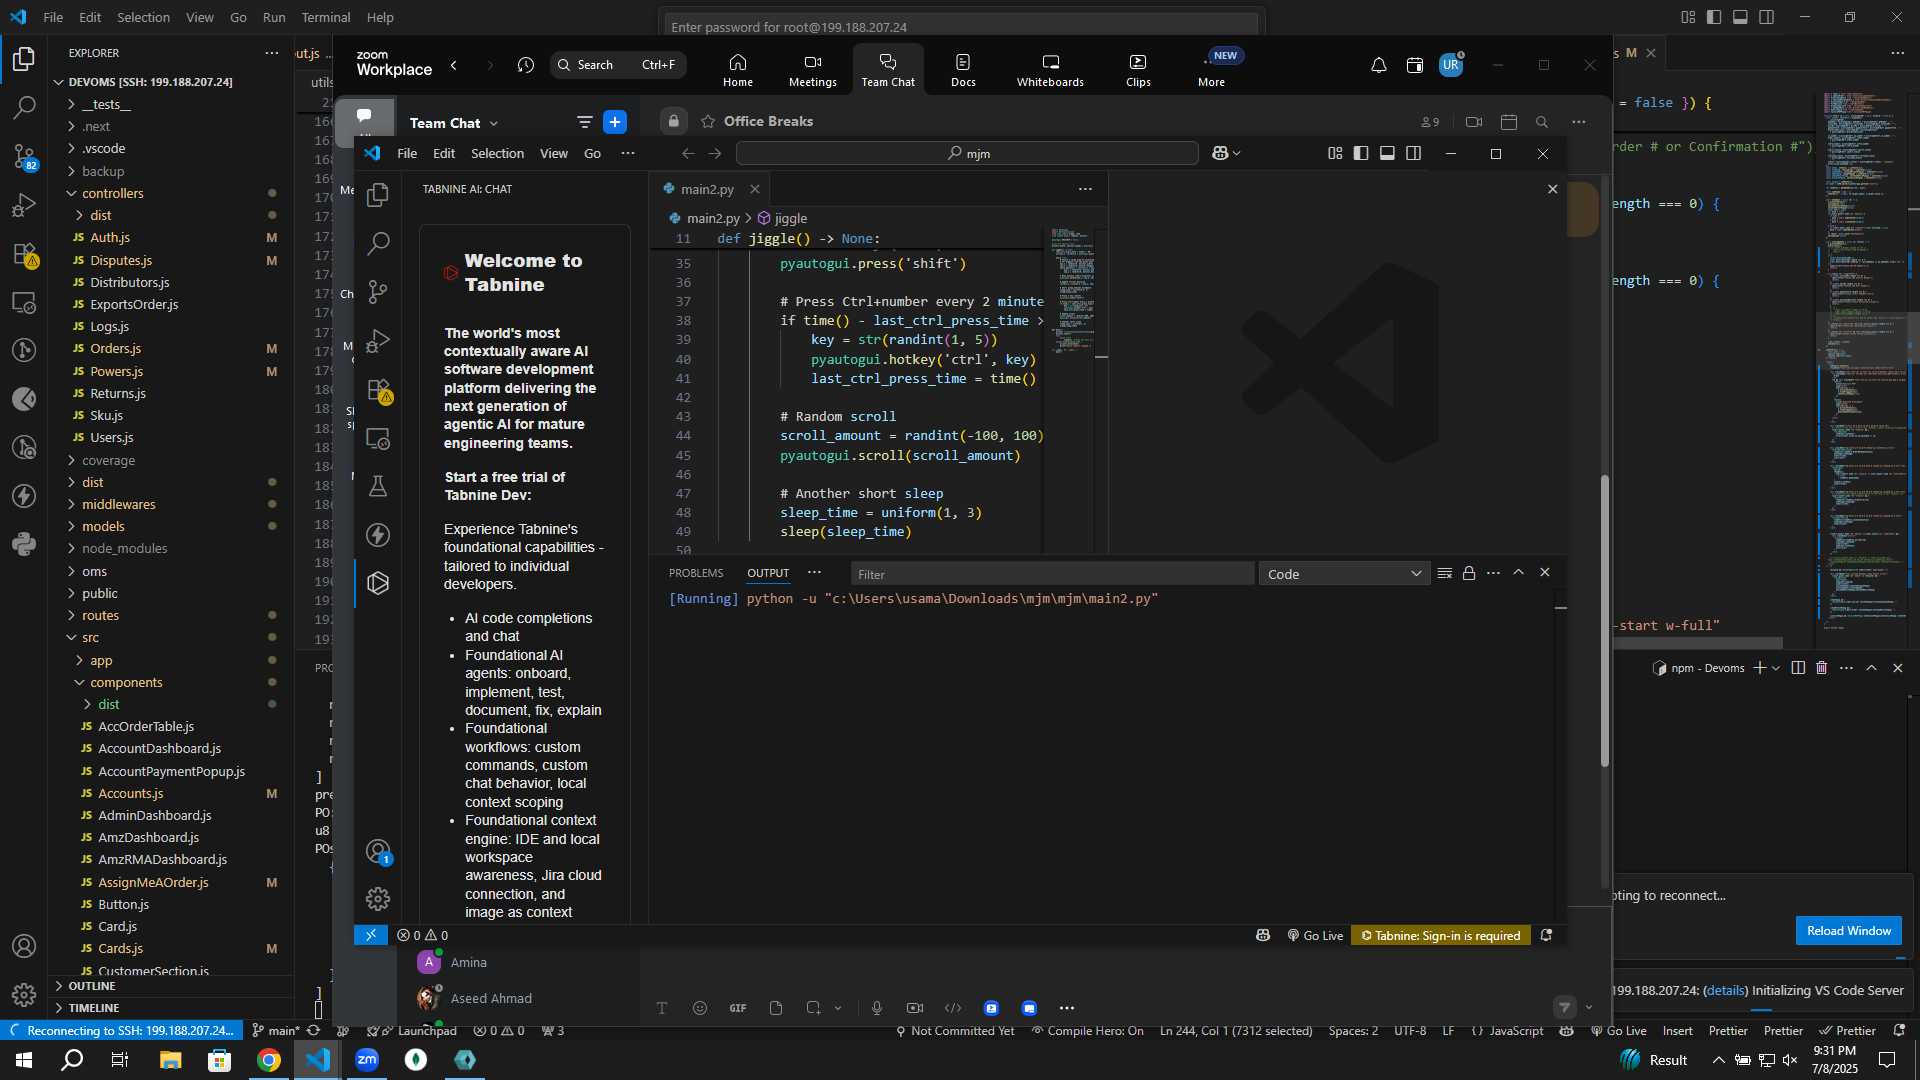This screenshot has height=1080, width=1920.
Task: Open Python icon in outer activity bar
Action: [x=24, y=545]
